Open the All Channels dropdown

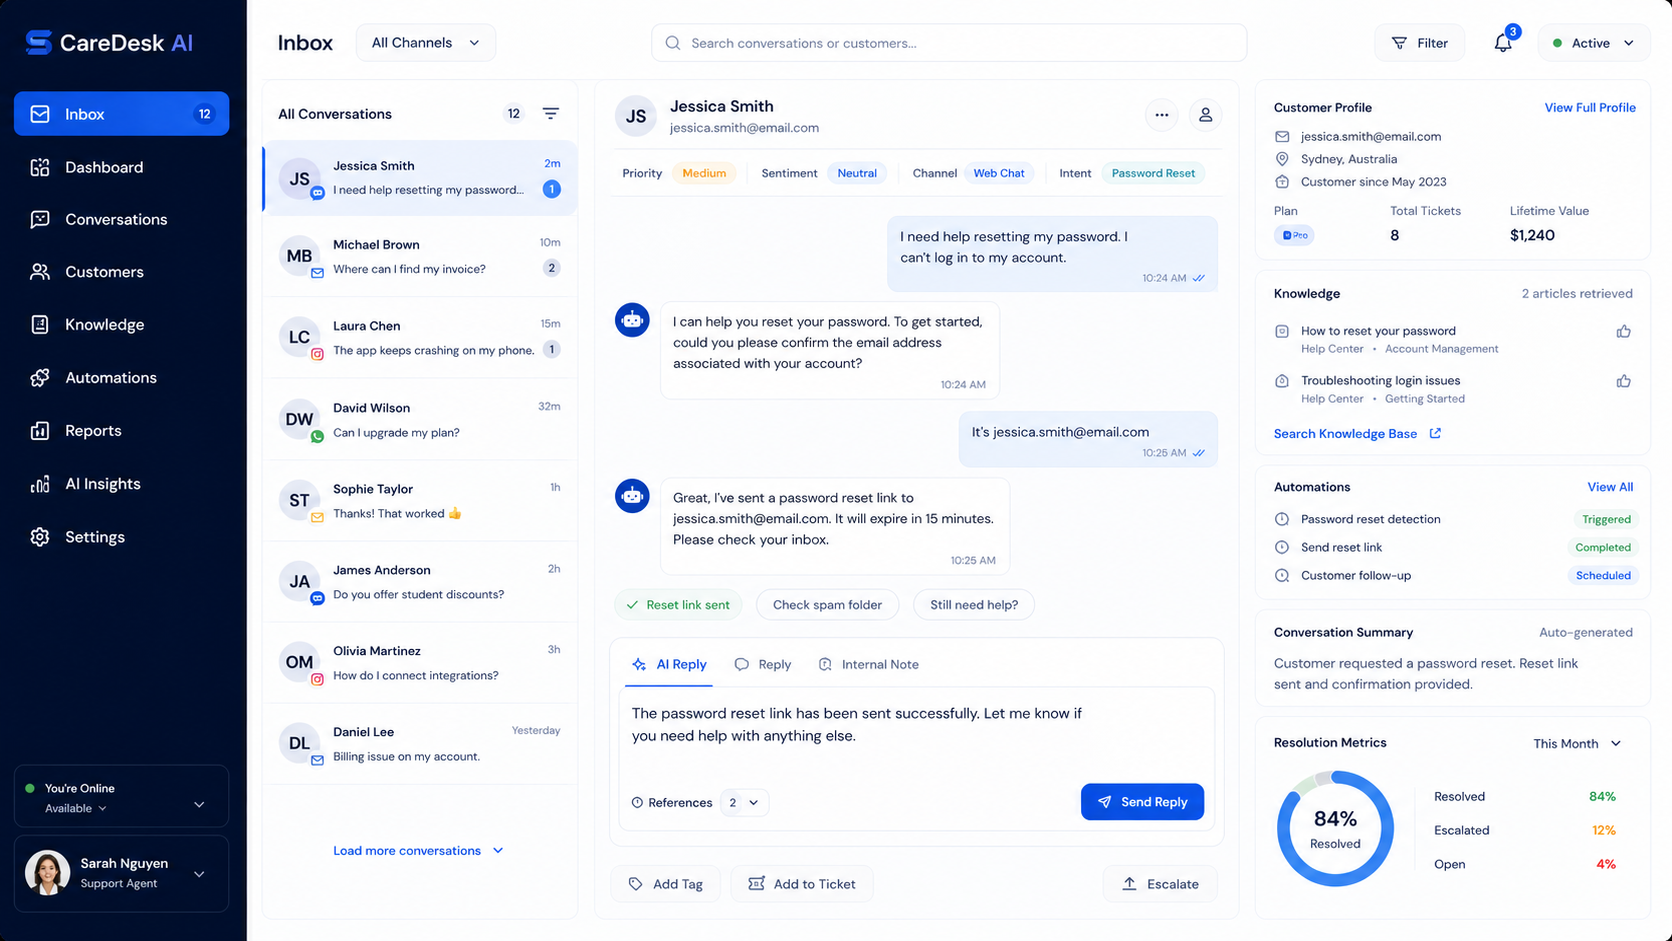(426, 43)
